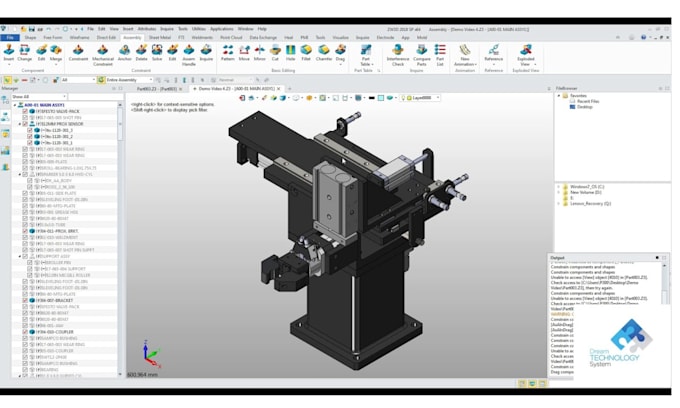The height and width of the screenshot is (408, 680).
Task: Open the File ribbon tab
Action: [10, 38]
